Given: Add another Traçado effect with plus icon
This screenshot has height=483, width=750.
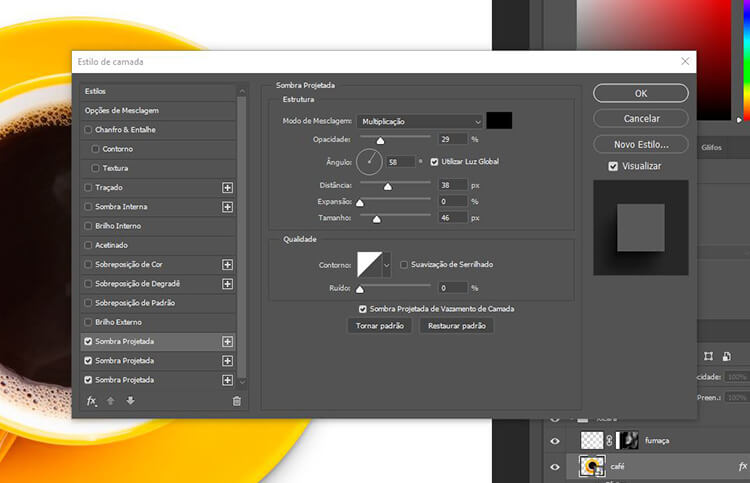Looking at the screenshot, I should pyautogui.click(x=228, y=187).
